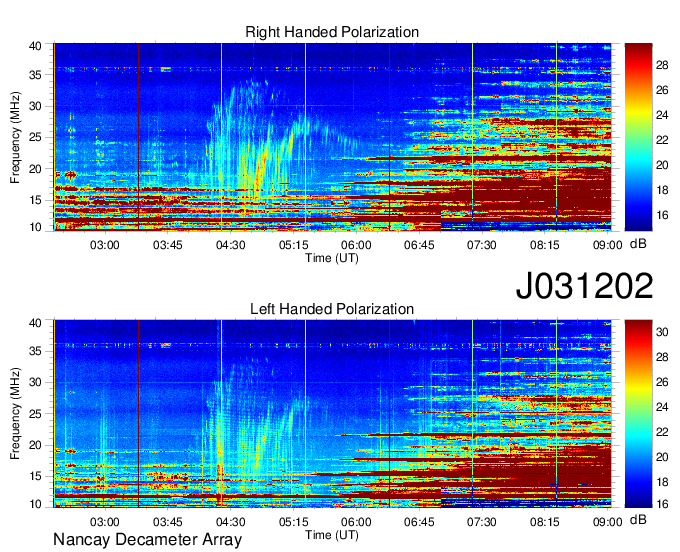Click the 35 MHz tick on the bottom plot
This screenshot has height=552, width=680.
35,351
